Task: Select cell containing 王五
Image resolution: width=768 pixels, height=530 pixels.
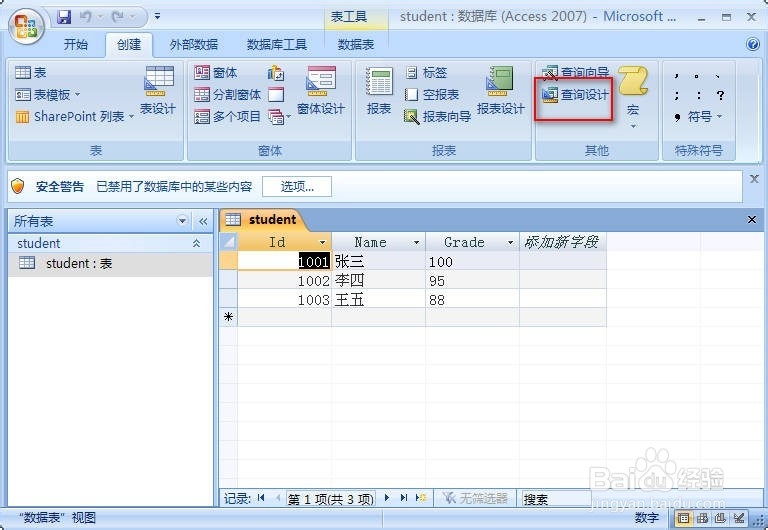Action: pos(379,300)
